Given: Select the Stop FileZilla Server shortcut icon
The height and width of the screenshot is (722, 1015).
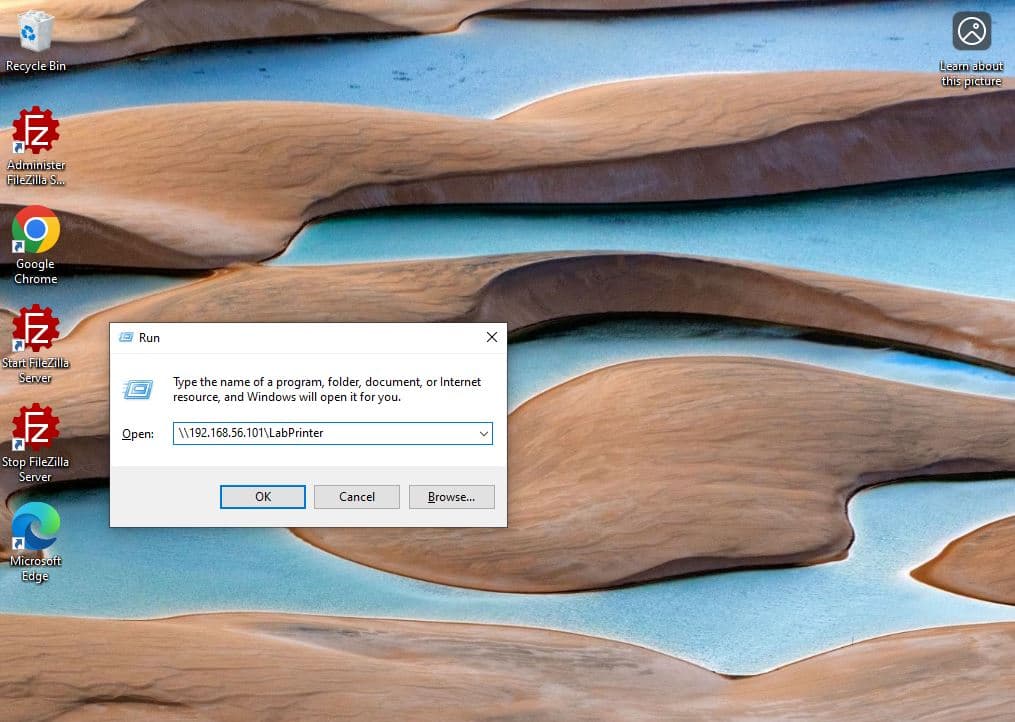Looking at the screenshot, I should tap(36, 428).
